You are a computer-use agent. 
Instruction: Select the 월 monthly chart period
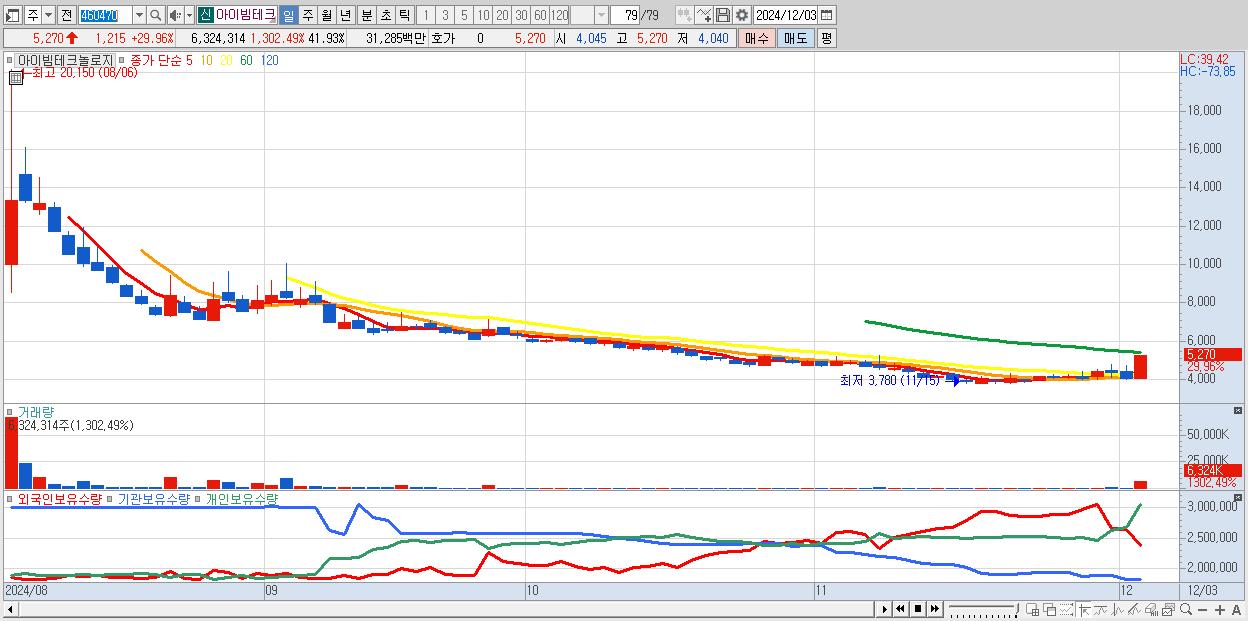pos(326,16)
